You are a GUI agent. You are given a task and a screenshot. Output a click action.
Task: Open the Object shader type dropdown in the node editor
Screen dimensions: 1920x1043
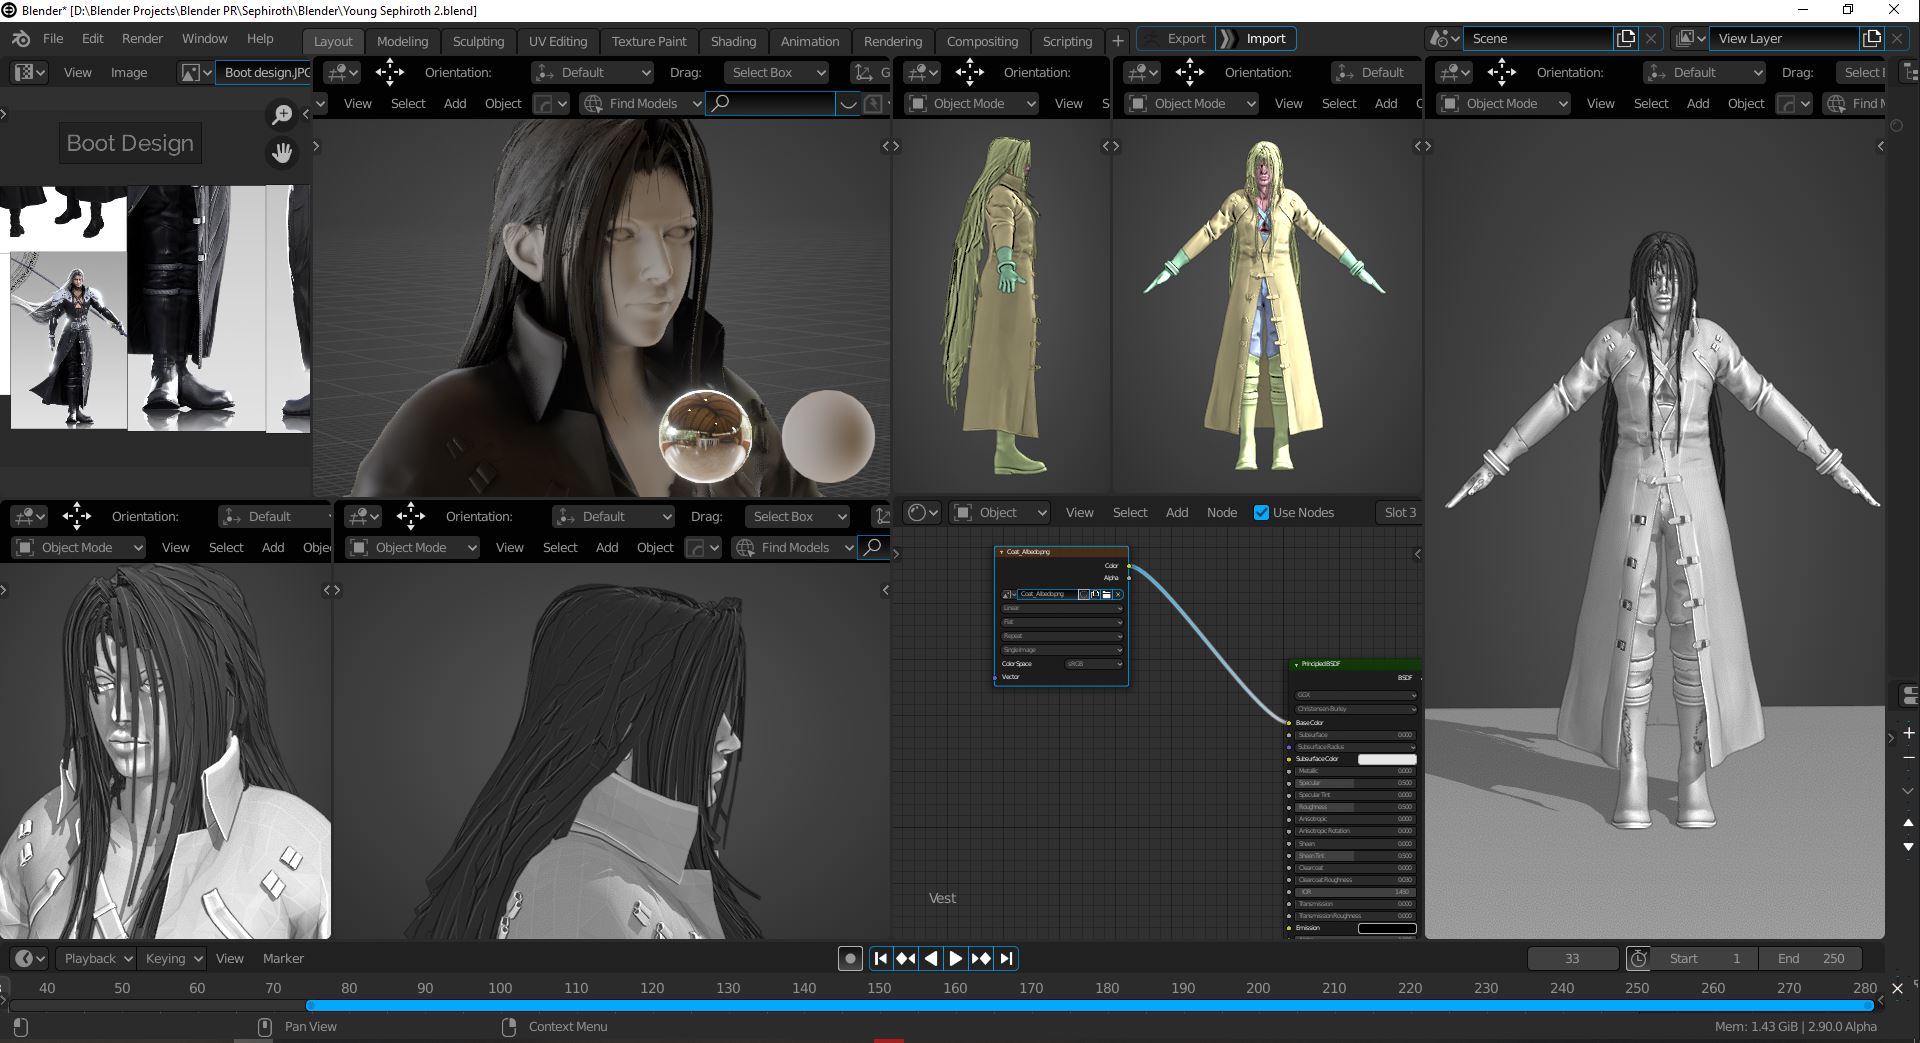click(999, 512)
